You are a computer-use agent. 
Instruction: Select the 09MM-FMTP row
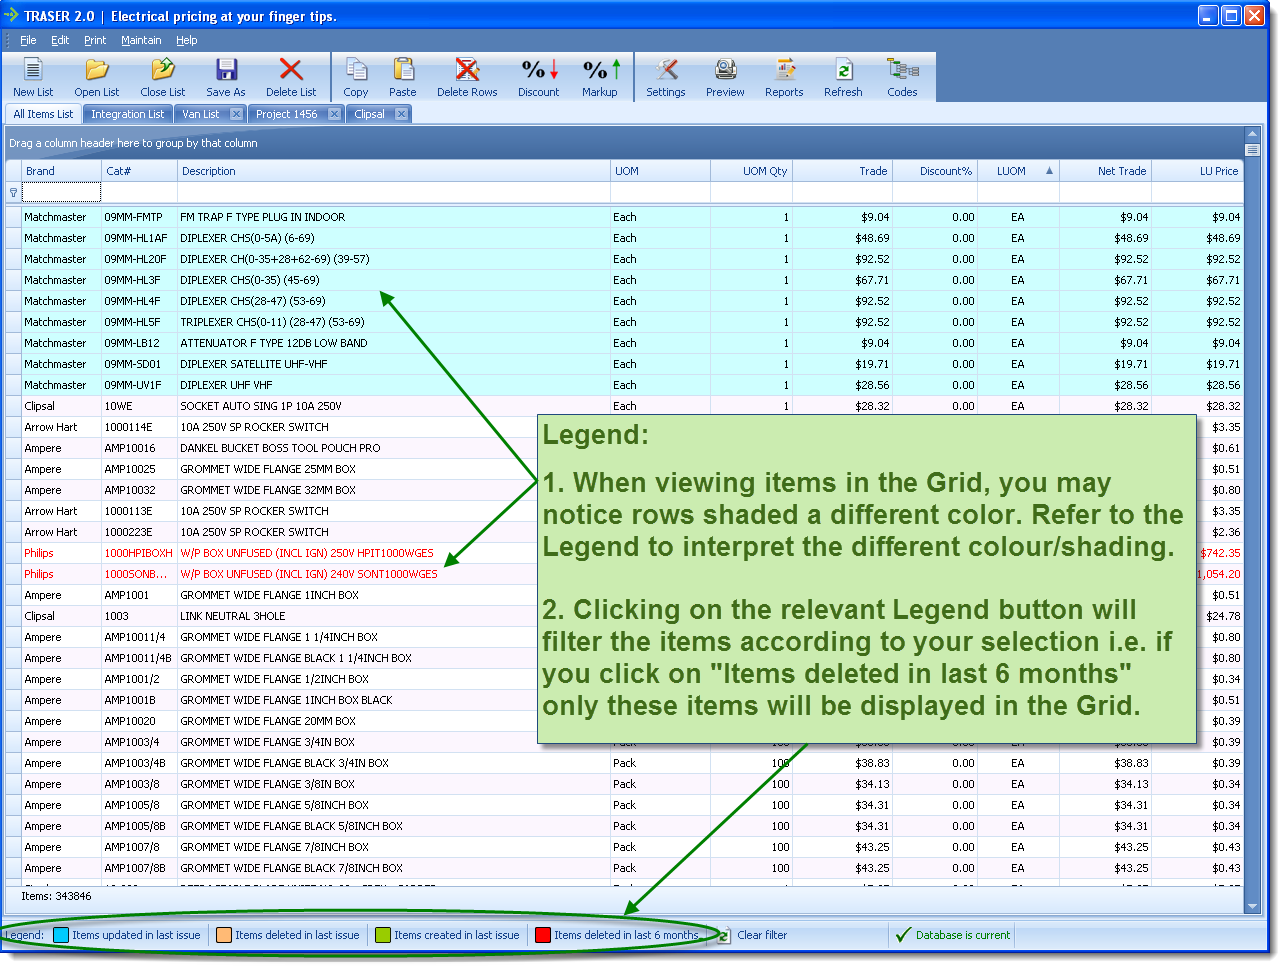(624, 217)
